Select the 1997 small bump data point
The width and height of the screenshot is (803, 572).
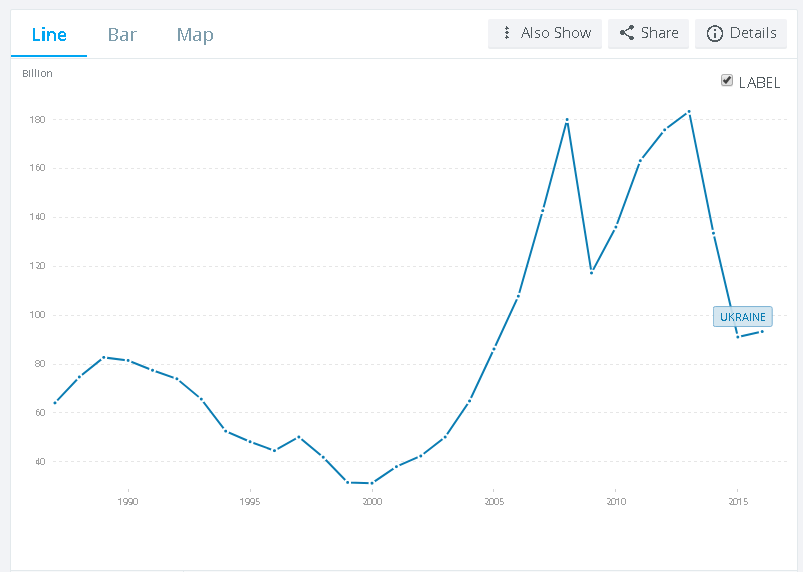point(299,437)
